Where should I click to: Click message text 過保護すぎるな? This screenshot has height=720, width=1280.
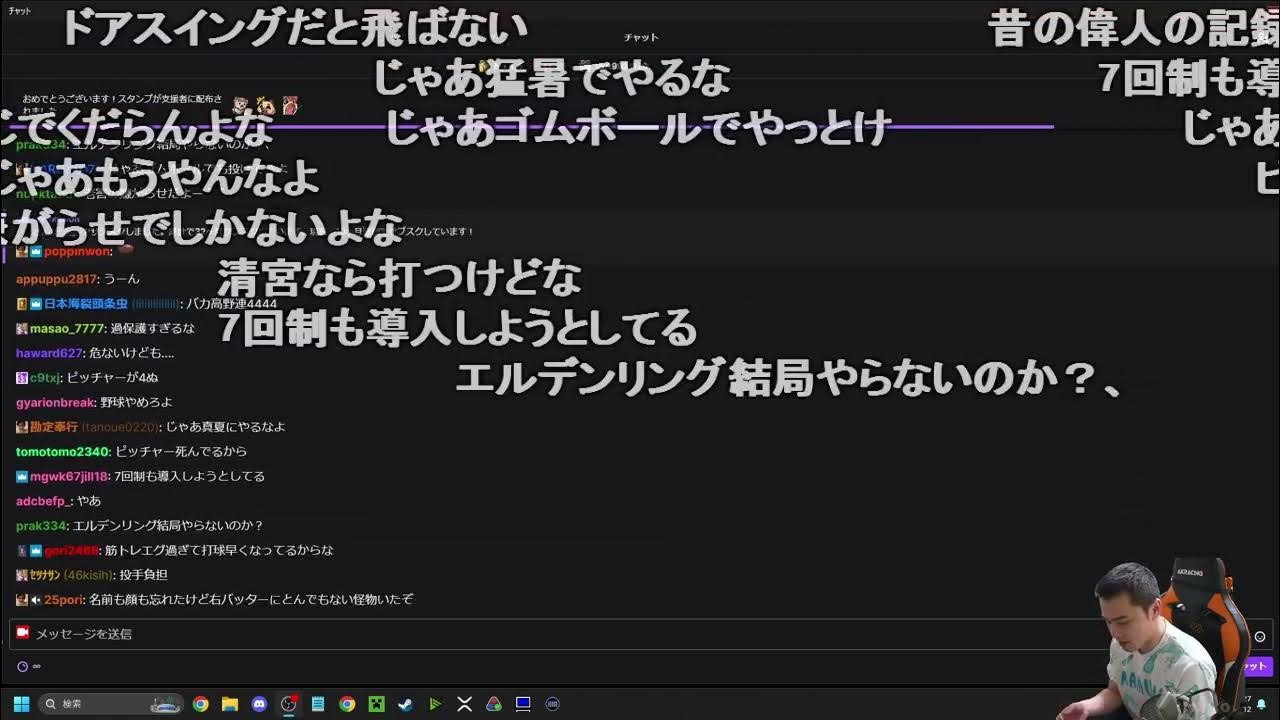click(x=152, y=328)
